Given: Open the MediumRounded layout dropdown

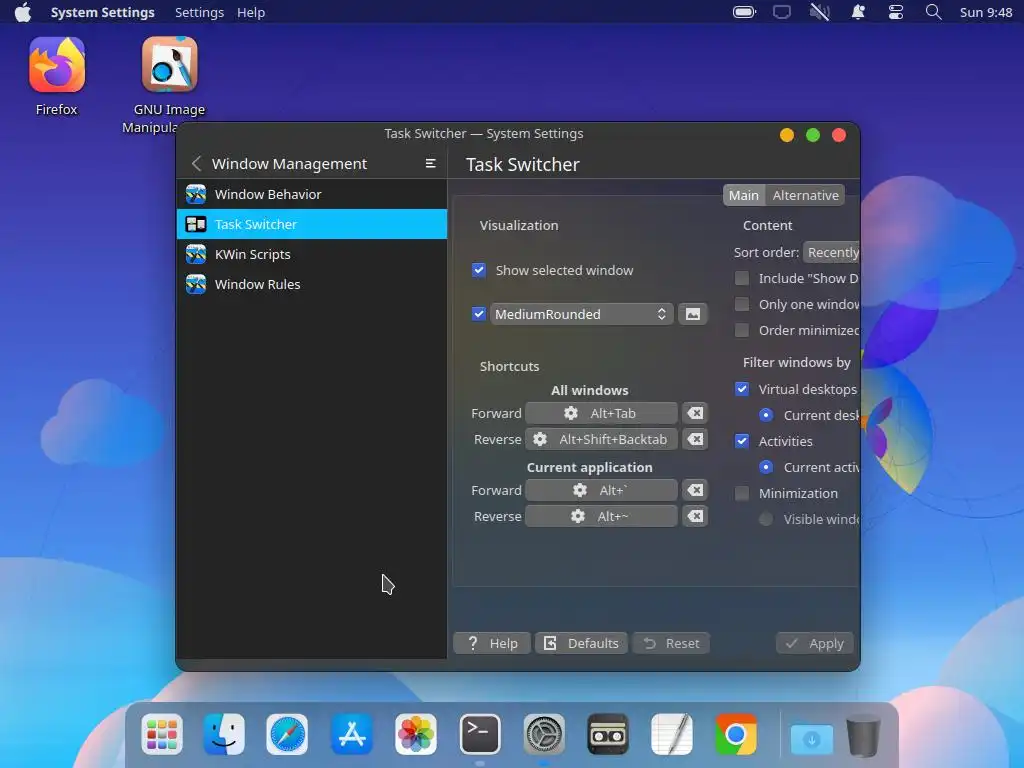Looking at the screenshot, I should point(581,314).
